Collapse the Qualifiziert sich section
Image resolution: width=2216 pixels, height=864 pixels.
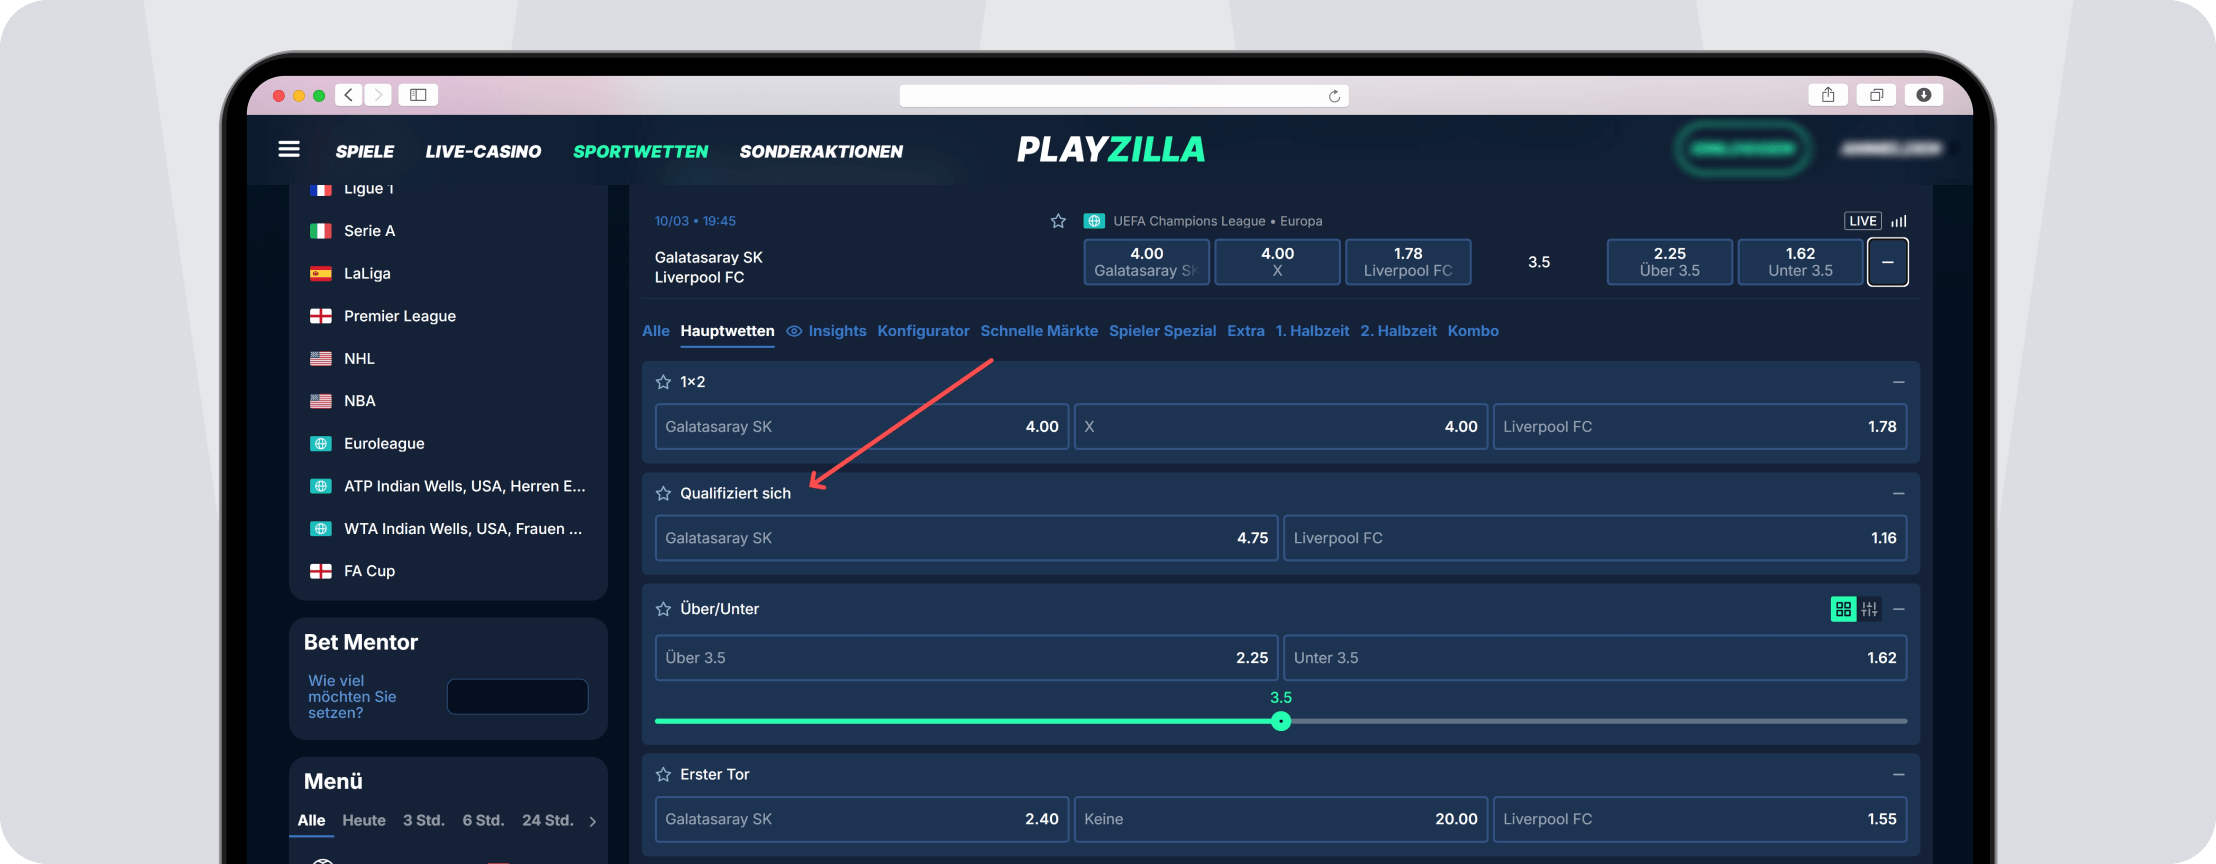tap(1898, 494)
